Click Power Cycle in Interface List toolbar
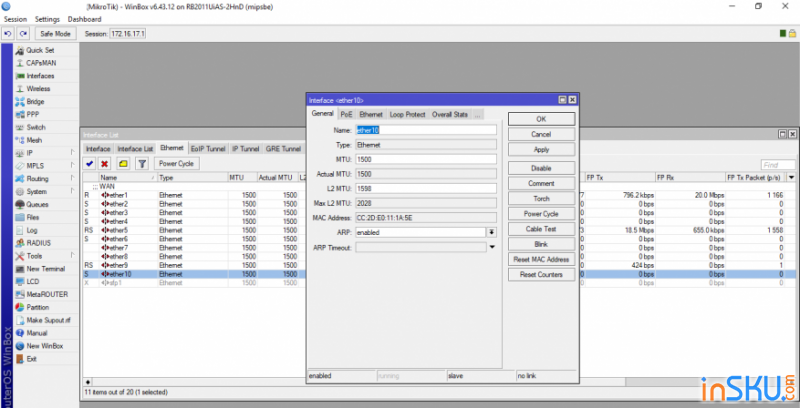 176,164
